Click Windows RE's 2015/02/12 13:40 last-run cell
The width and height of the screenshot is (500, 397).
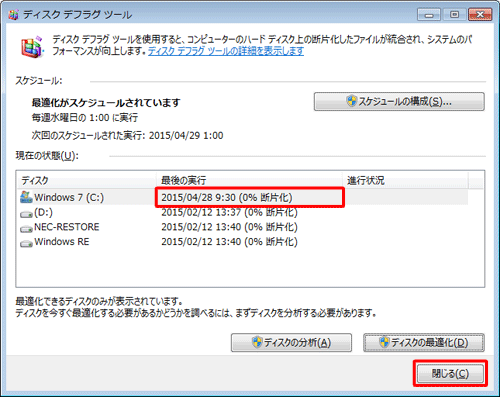(229, 242)
